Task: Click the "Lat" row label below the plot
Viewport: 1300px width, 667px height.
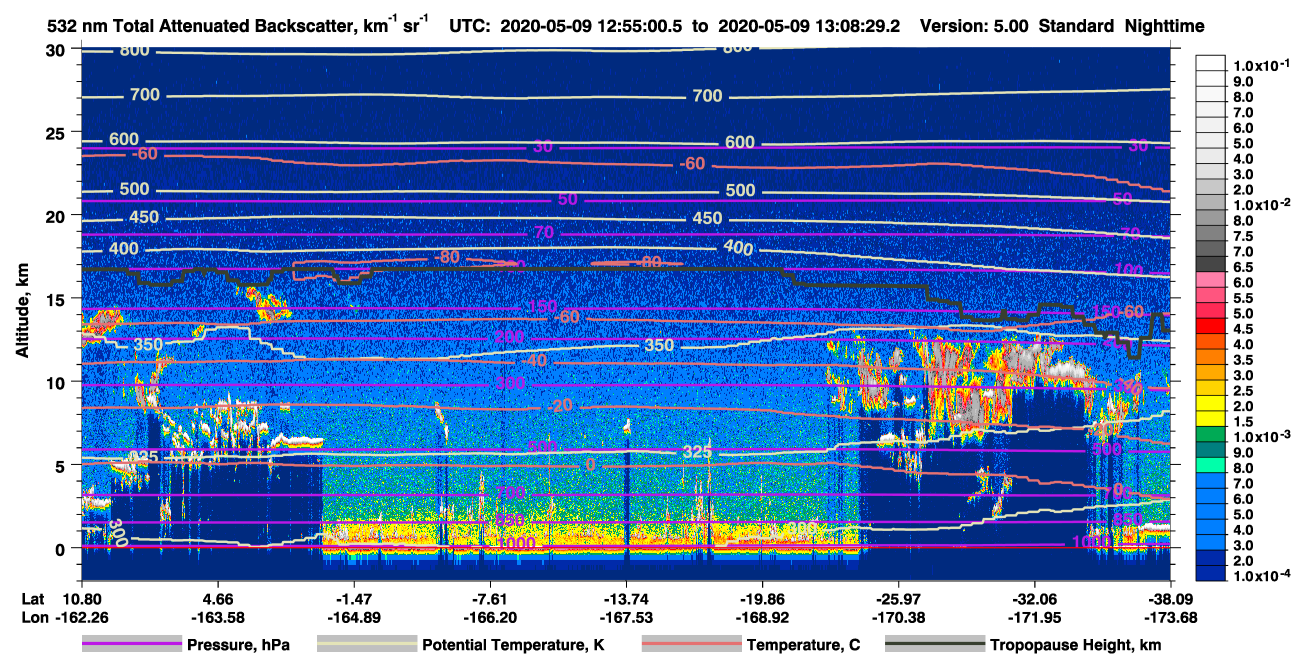Action: pos(32,598)
